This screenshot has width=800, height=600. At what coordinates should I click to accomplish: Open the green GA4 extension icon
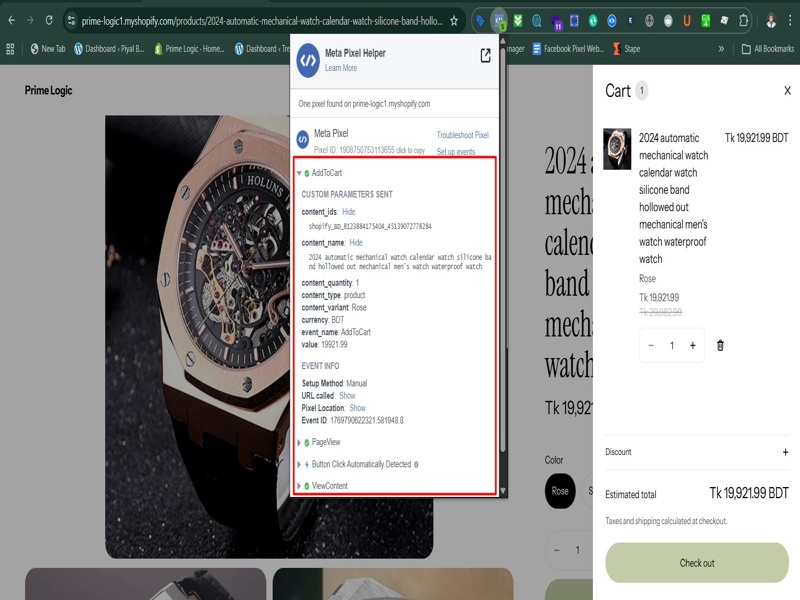[x=706, y=21]
